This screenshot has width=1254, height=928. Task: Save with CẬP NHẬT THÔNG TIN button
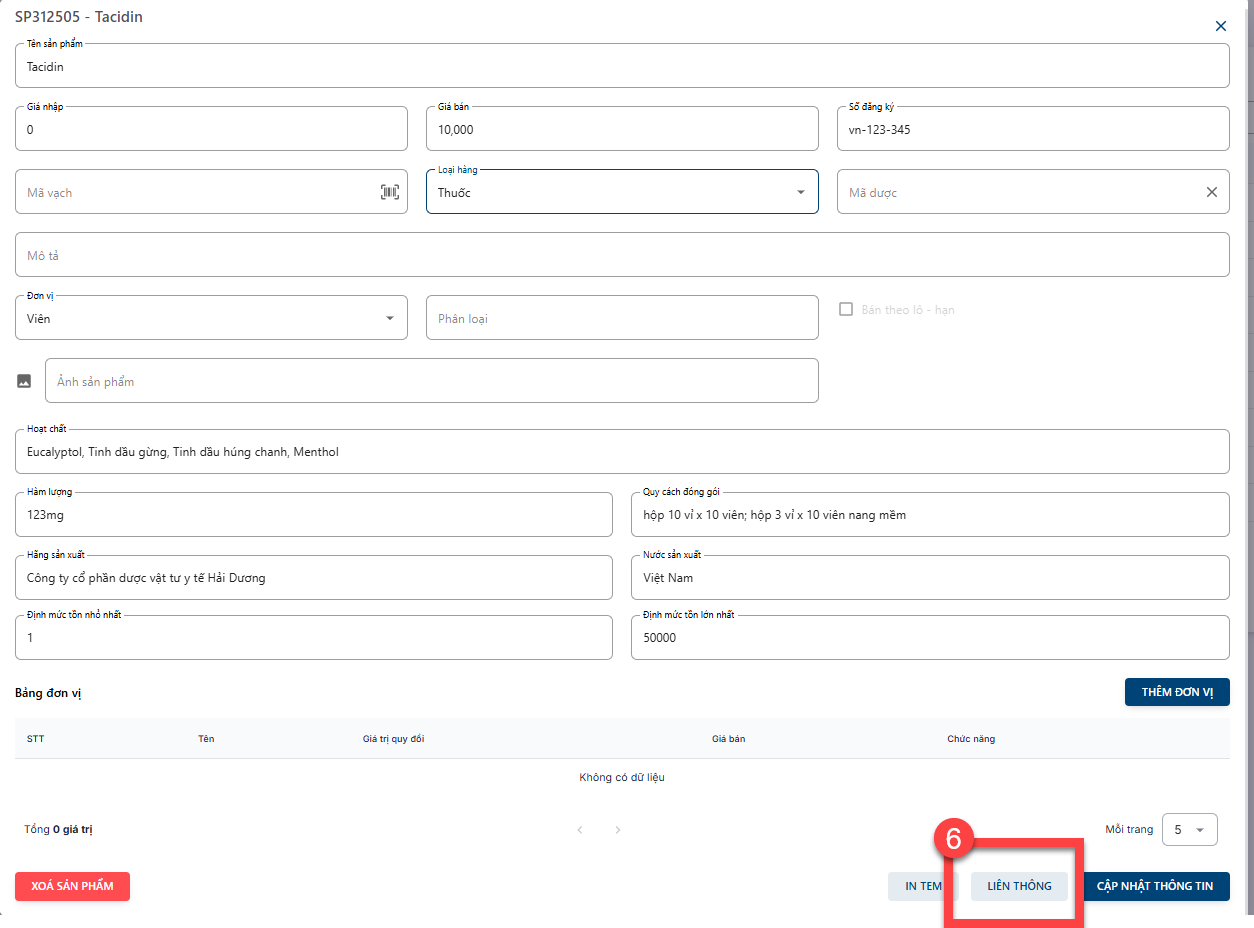point(1155,886)
